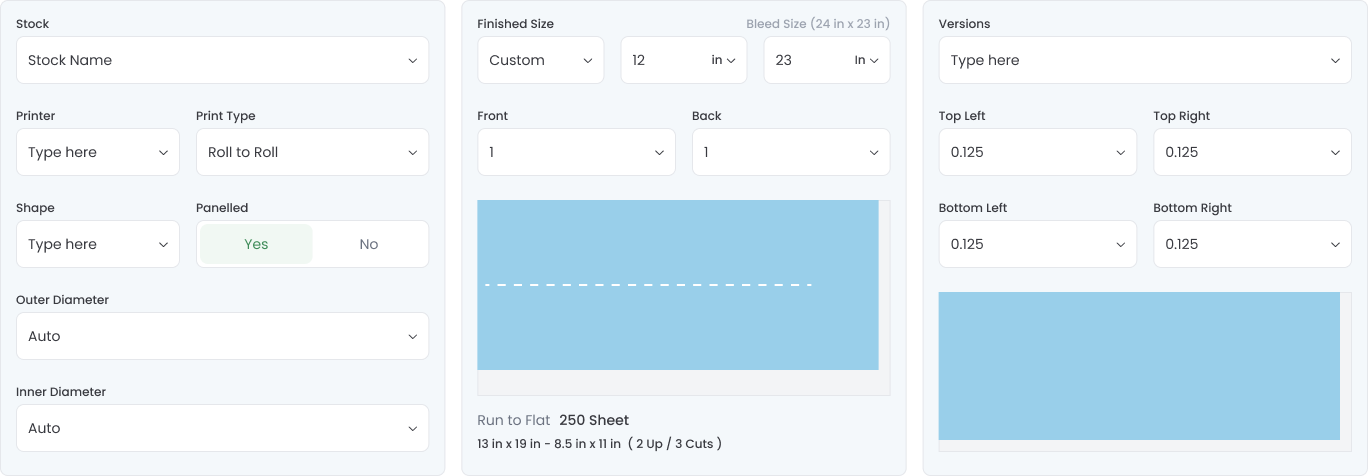
Task: Set Panelled to No
Action: click(368, 244)
